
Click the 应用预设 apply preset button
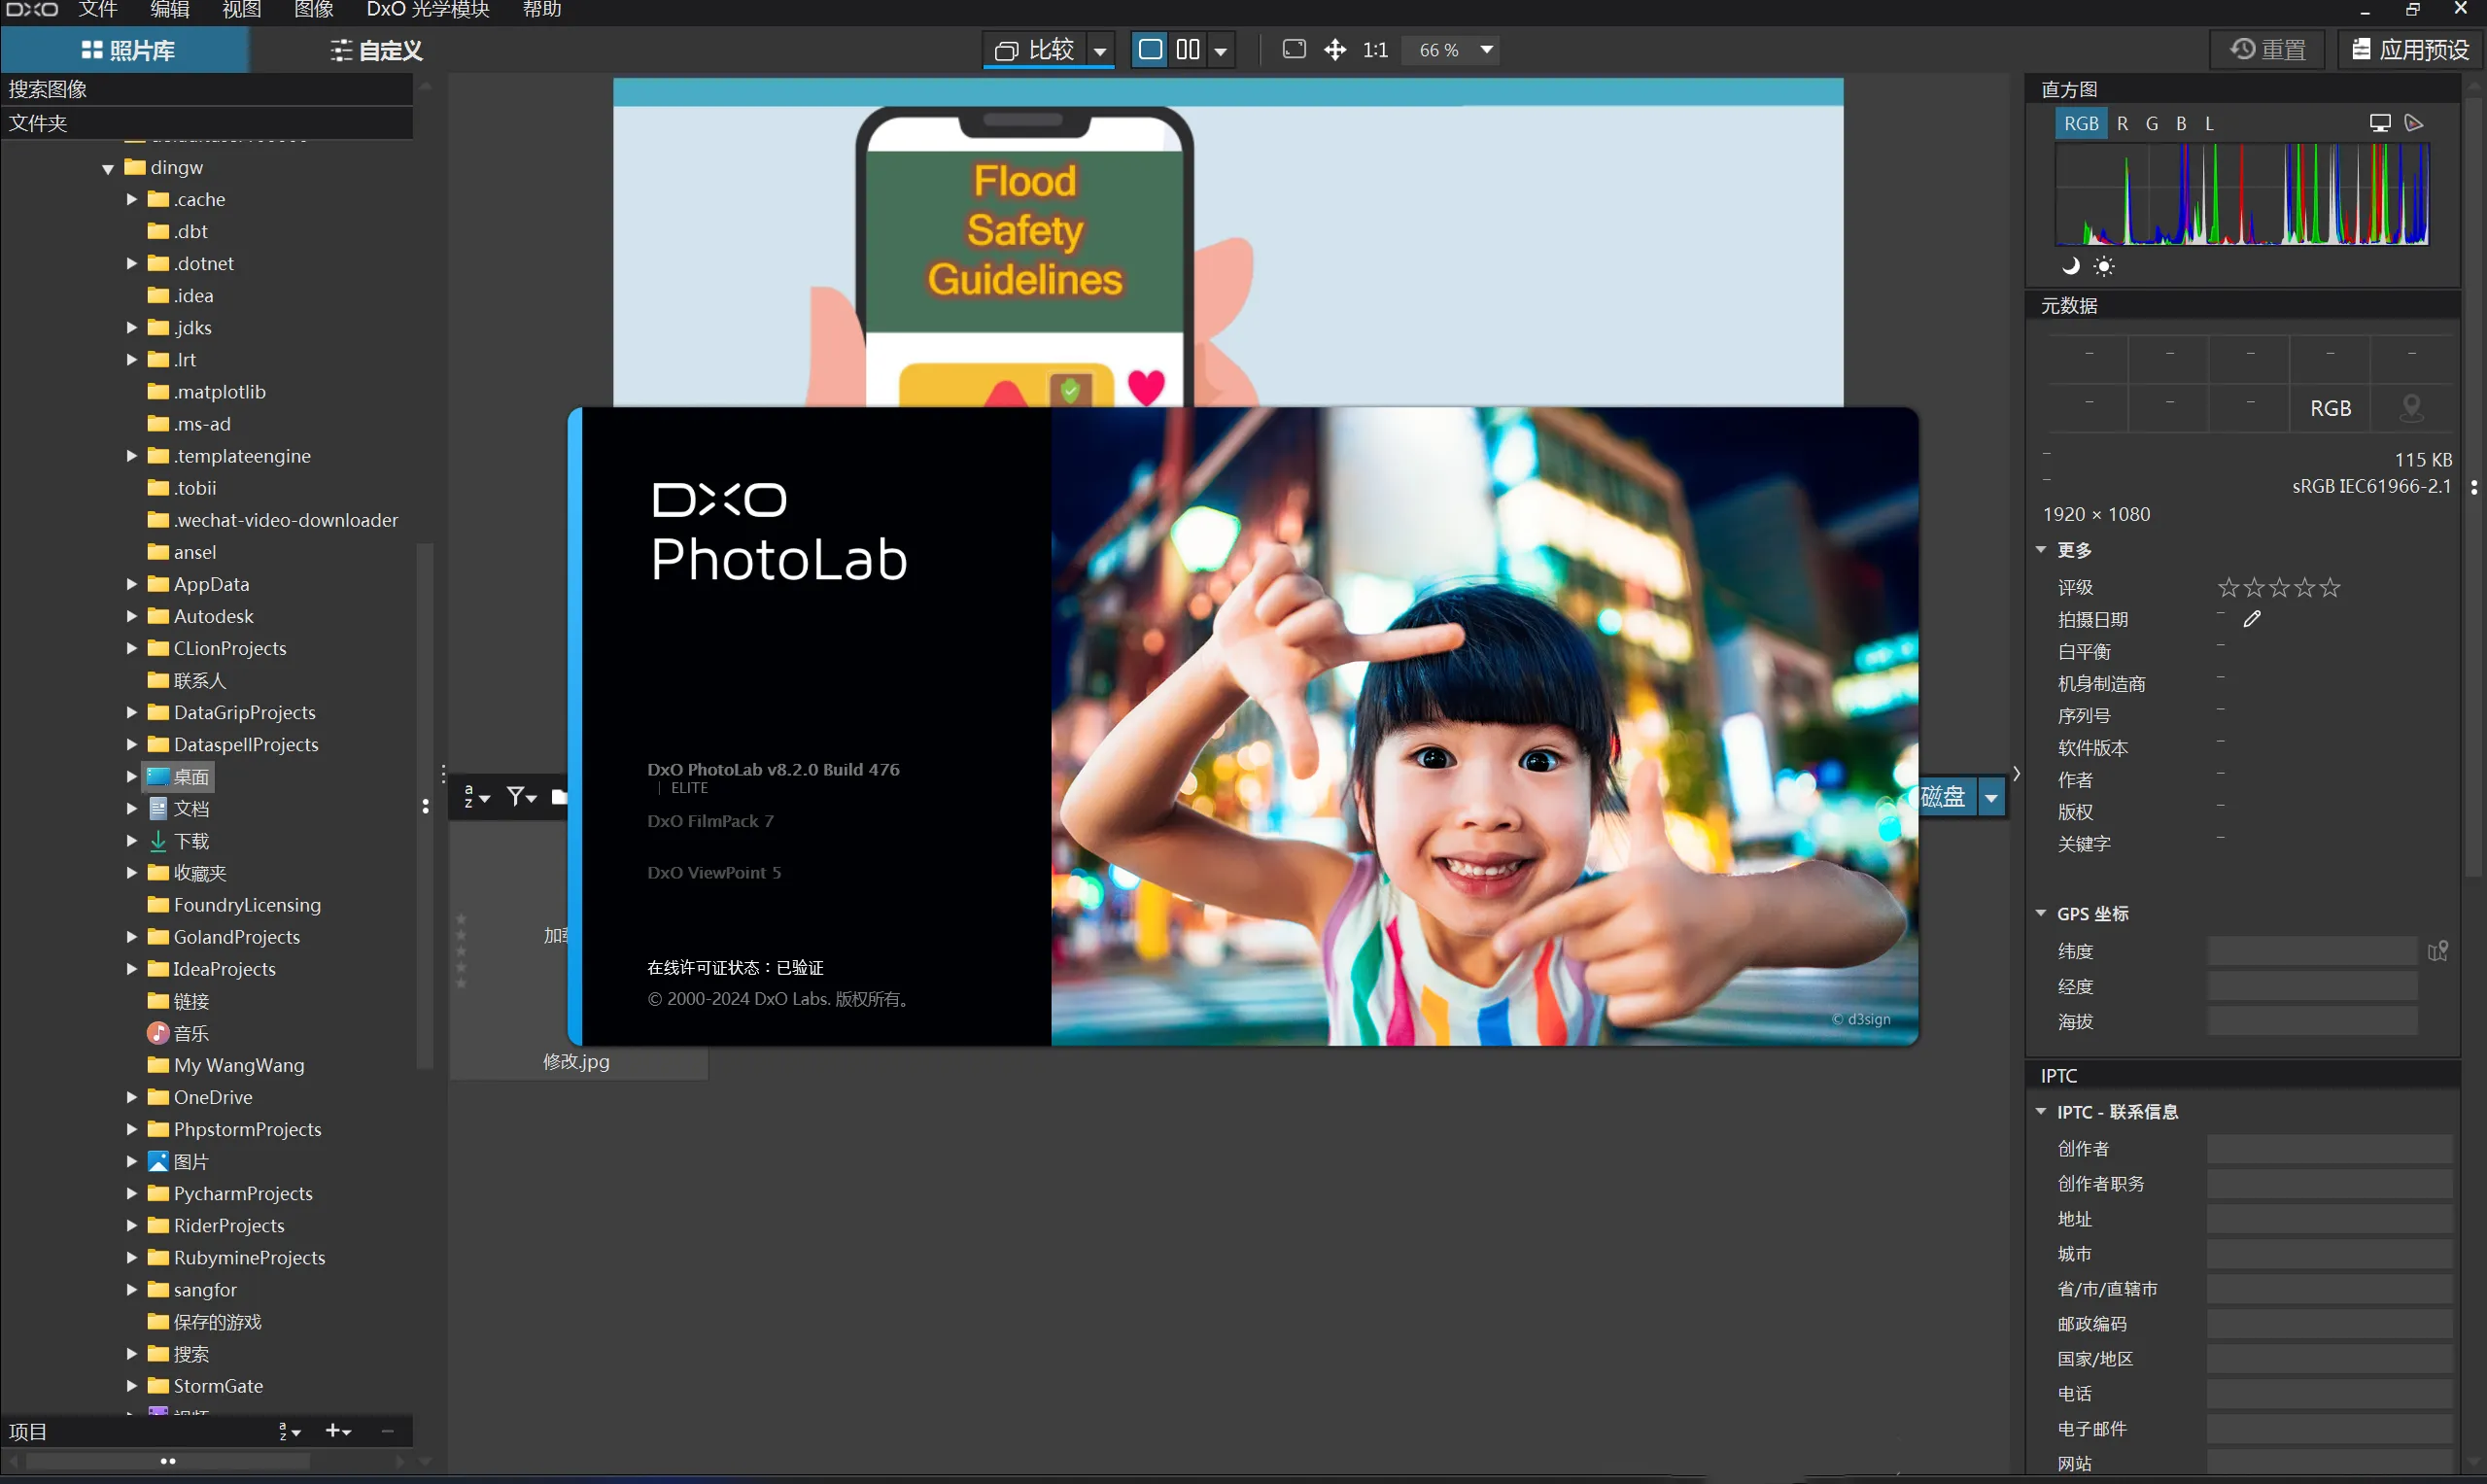(2410, 50)
